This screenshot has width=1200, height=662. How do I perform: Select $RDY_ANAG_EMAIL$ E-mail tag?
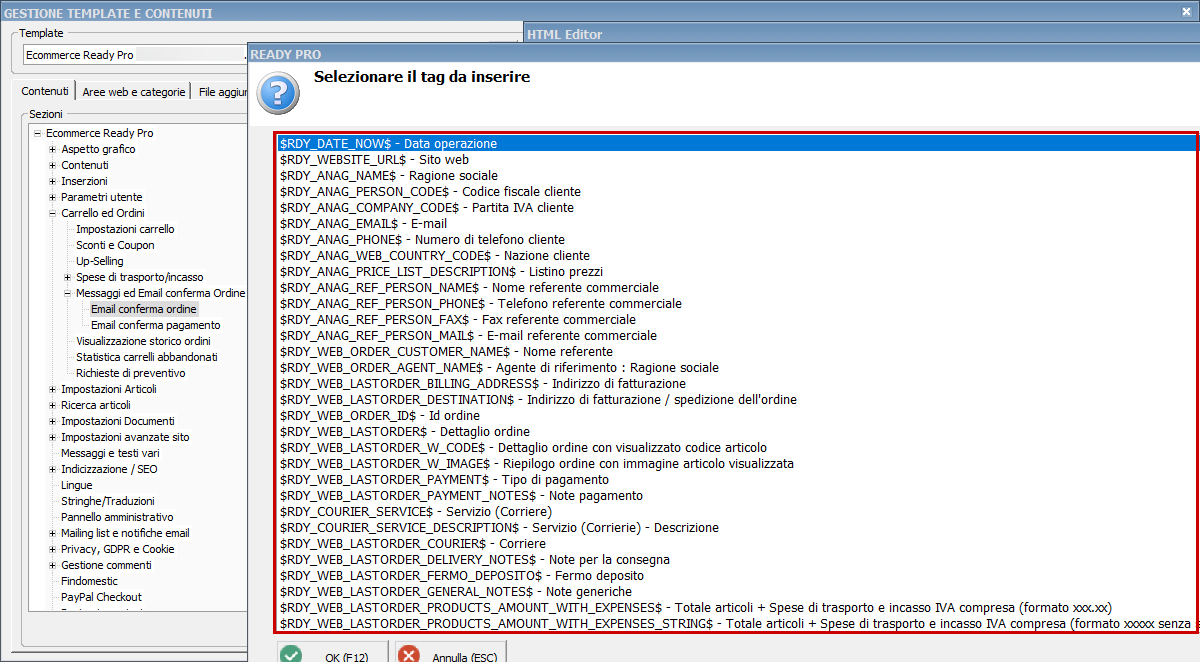(x=736, y=224)
